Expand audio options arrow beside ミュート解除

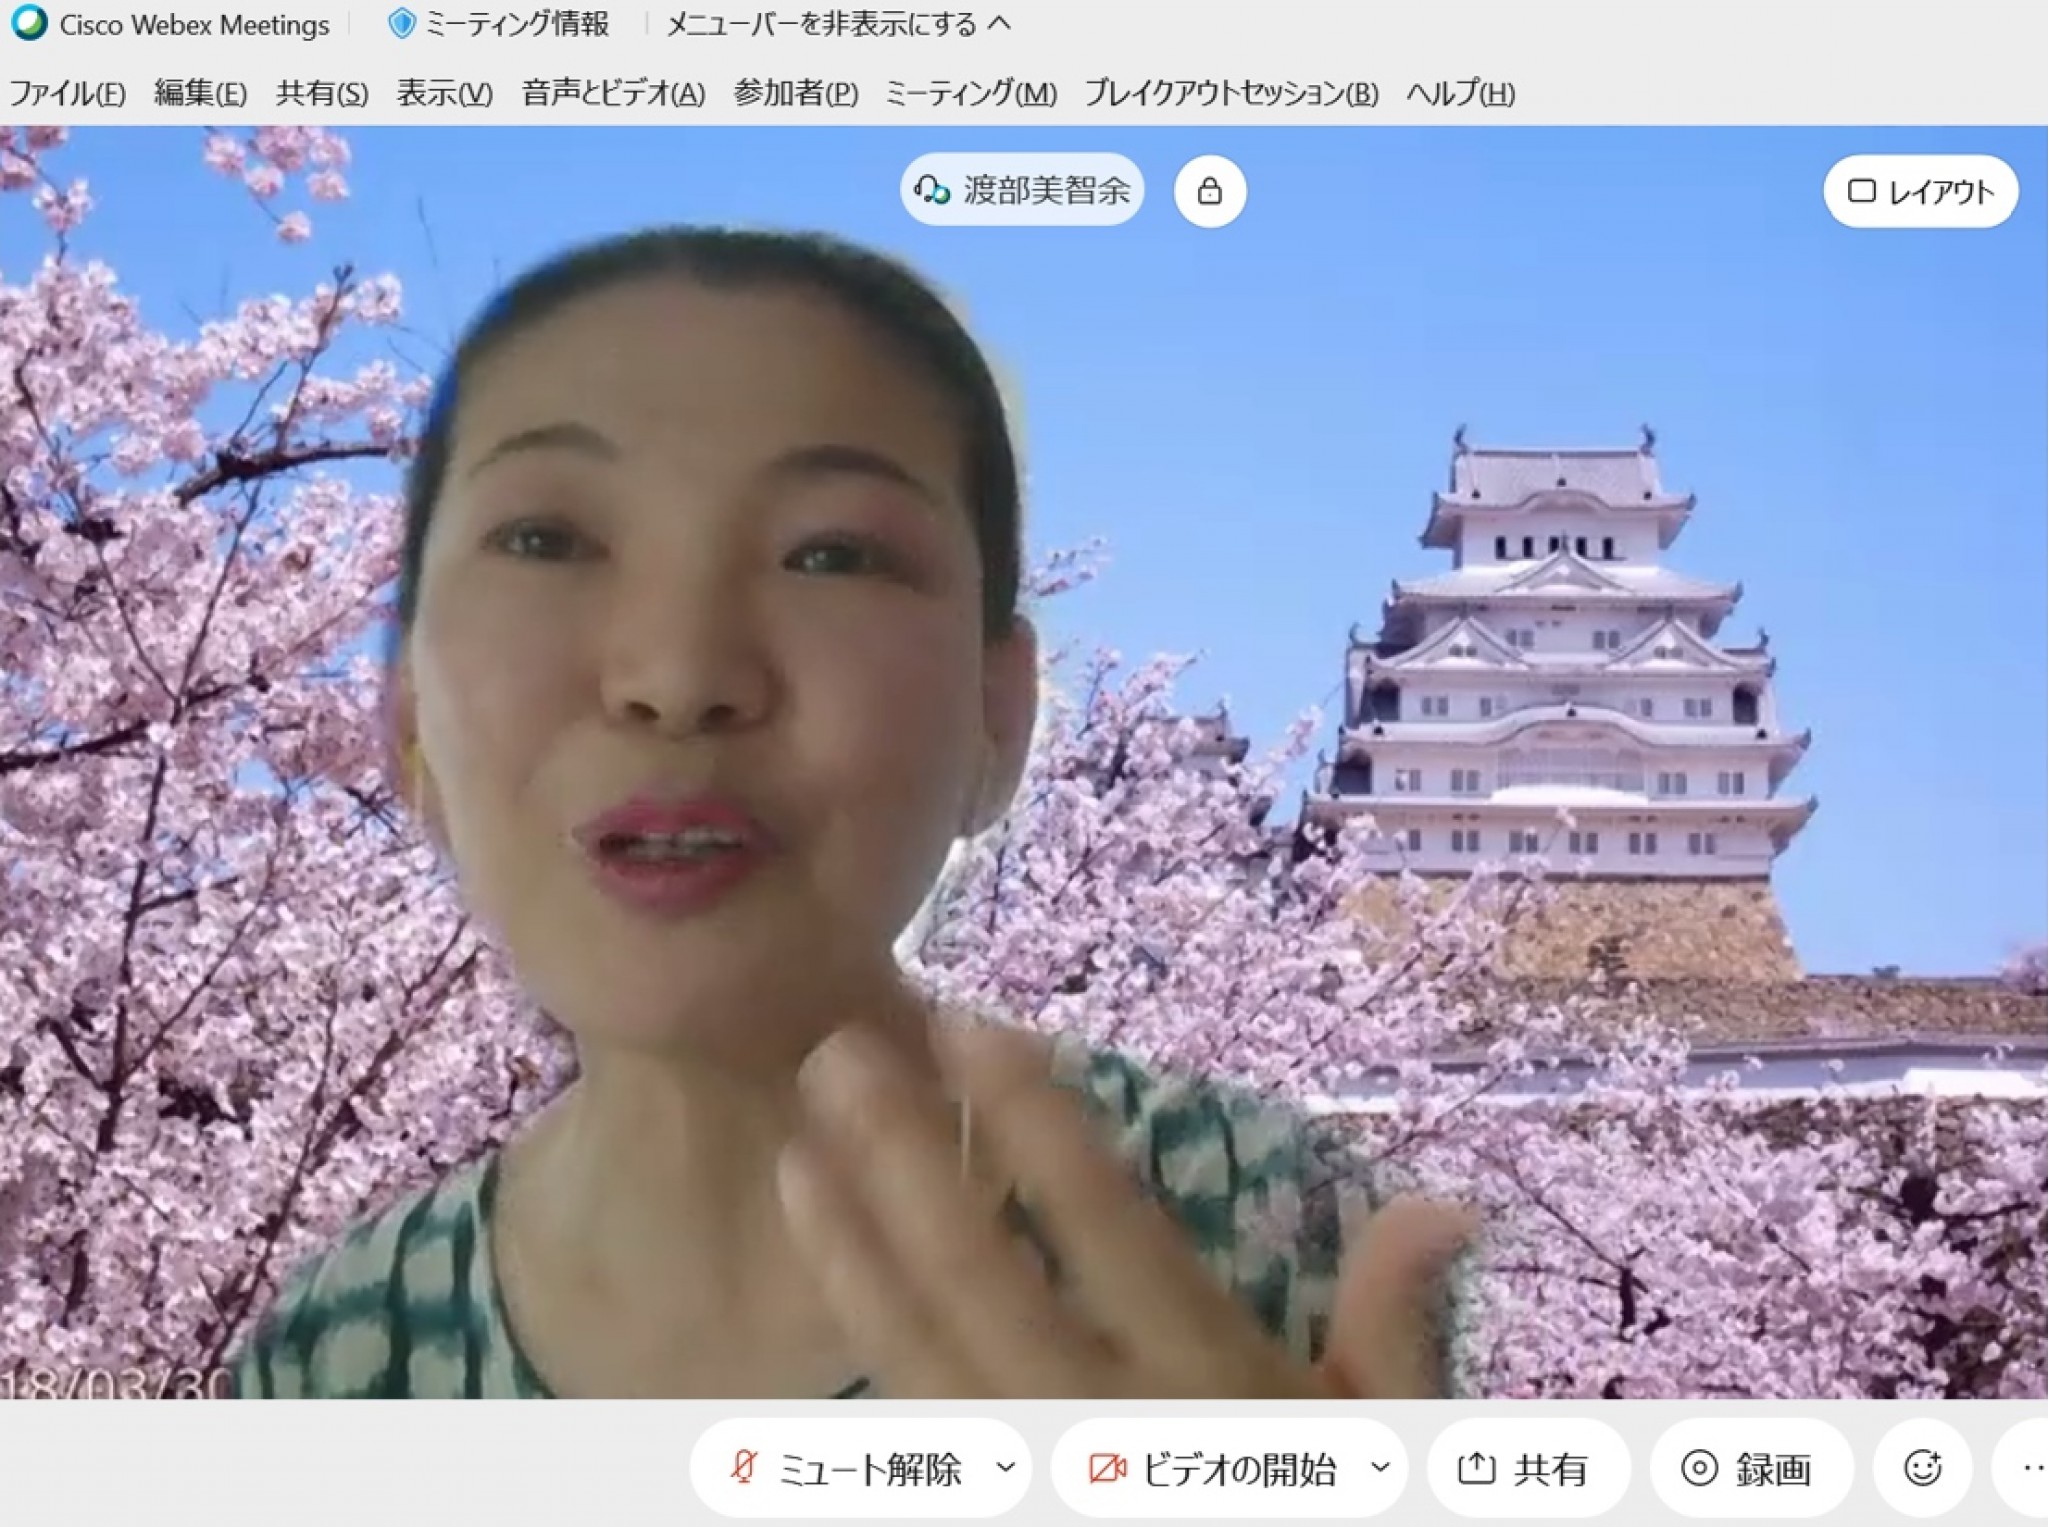(x=1006, y=1467)
